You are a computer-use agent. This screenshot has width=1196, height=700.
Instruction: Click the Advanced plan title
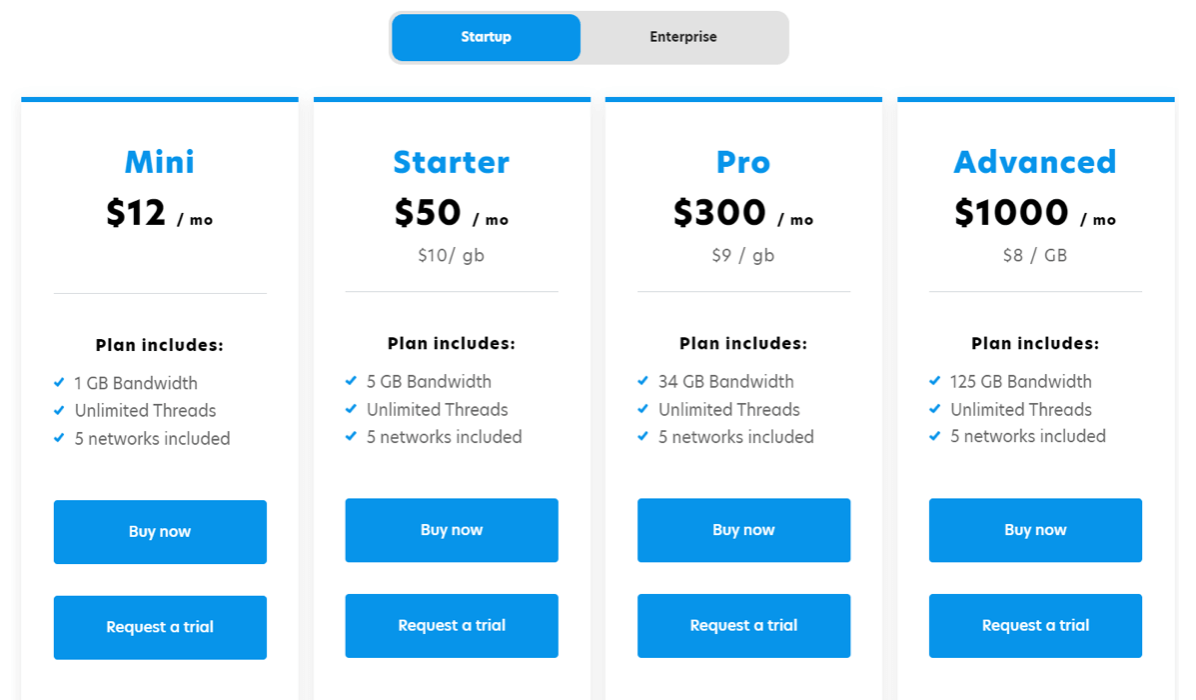tap(1035, 162)
